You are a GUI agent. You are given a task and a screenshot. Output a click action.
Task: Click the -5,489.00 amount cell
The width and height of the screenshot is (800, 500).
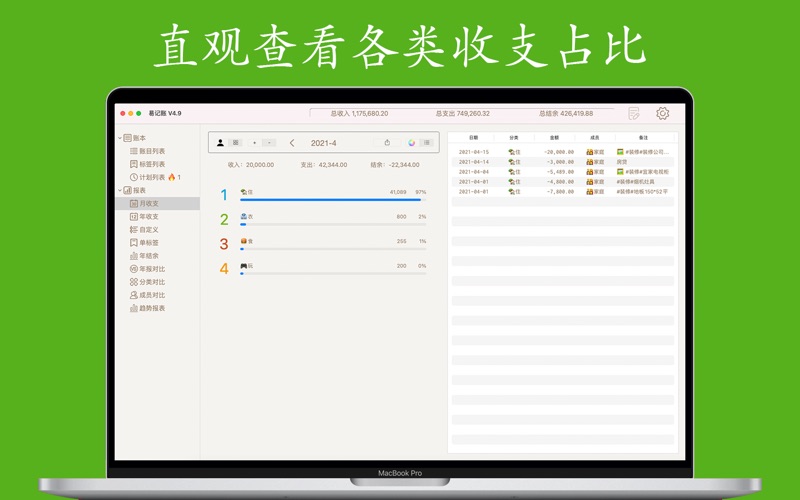pos(560,172)
